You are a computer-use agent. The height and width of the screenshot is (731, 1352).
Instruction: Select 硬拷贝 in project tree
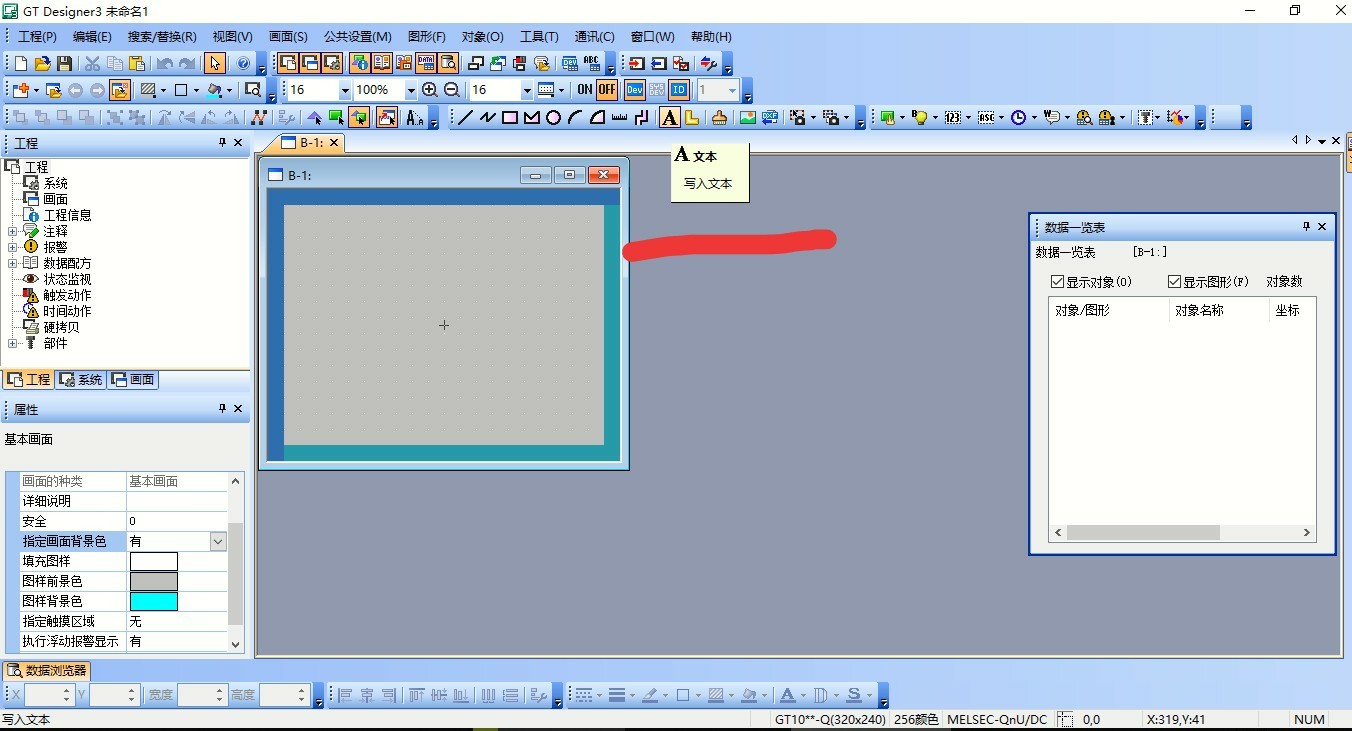[x=61, y=327]
